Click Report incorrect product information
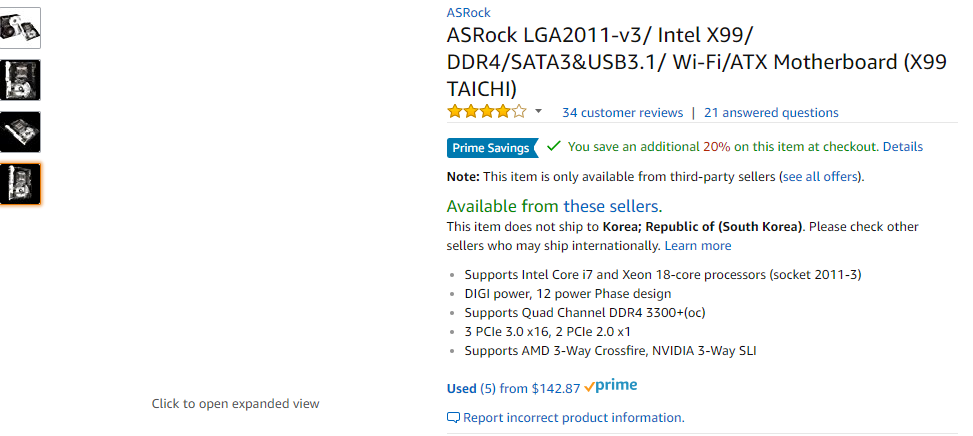 [574, 418]
